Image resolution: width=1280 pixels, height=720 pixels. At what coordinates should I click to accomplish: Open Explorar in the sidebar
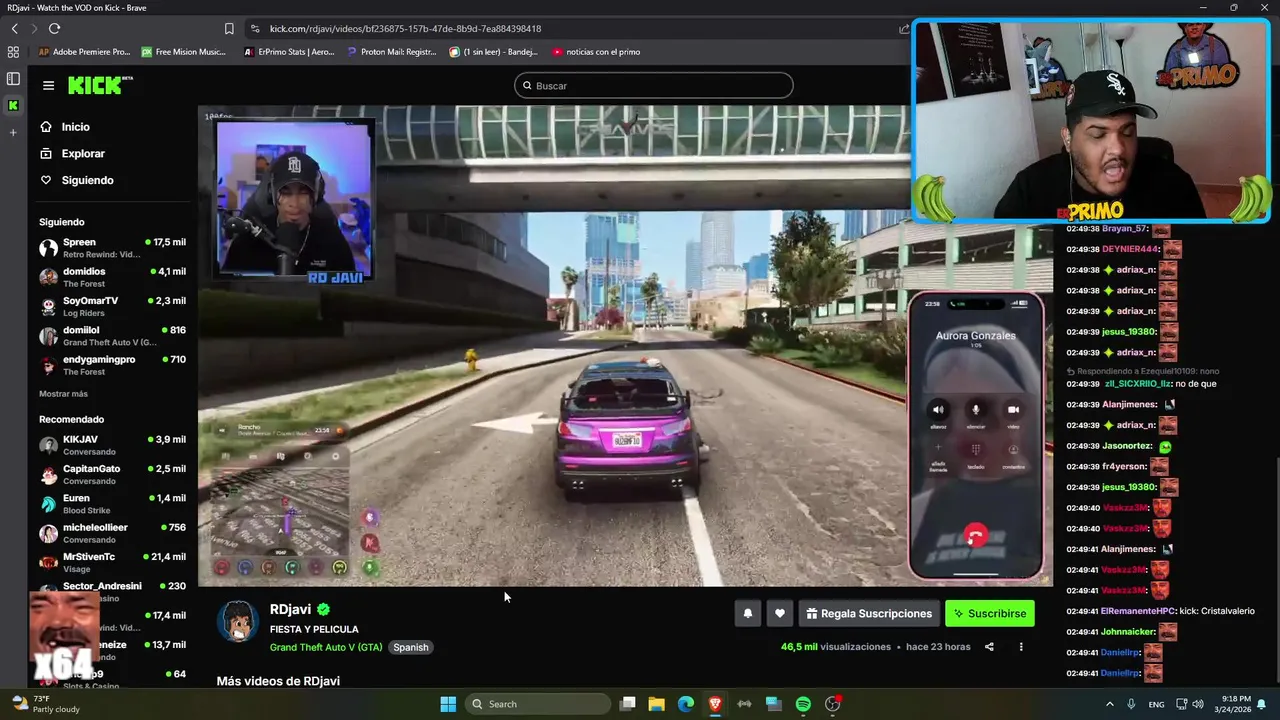pos(72,154)
